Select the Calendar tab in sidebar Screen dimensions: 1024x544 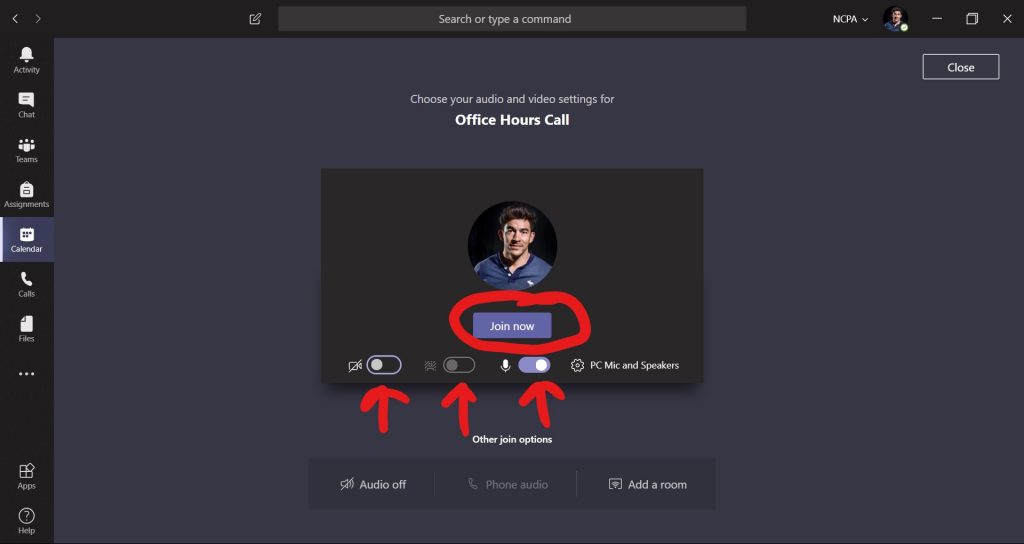(x=26, y=240)
